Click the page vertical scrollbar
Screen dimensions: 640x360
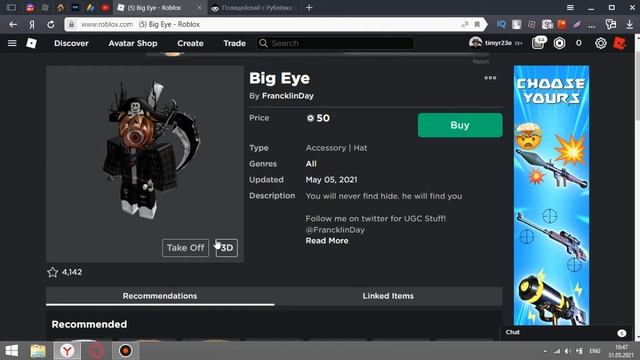click(x=637, y=188)
